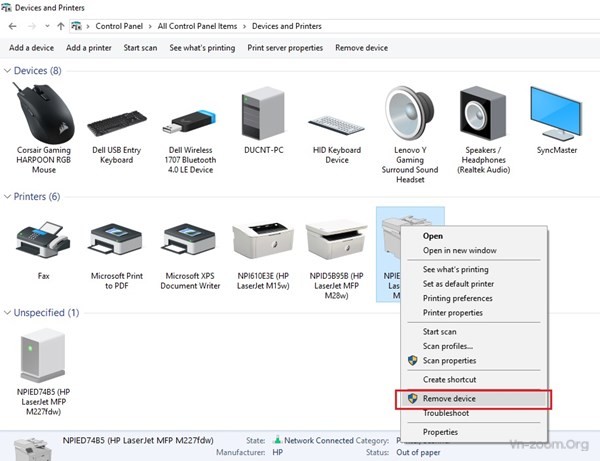Screen dimensions: 600x461
Task: Select NPID5B95B HP LaserJet MFP M28w printer
Action: click(x=337, y=240)
